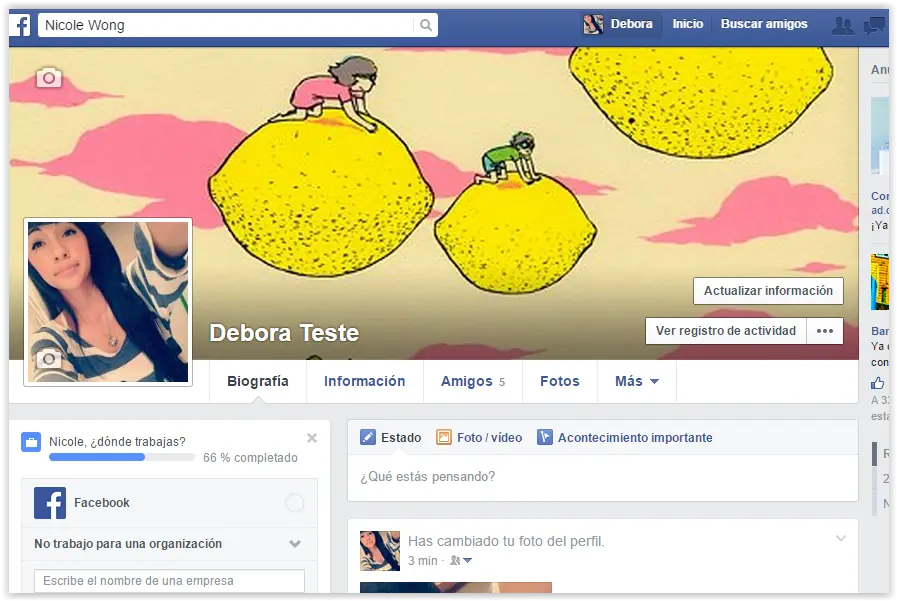Click the audience selector icon under the post
Image resolution: width=897 pixels, height=601 pixels.
click(x=461, y=560)
